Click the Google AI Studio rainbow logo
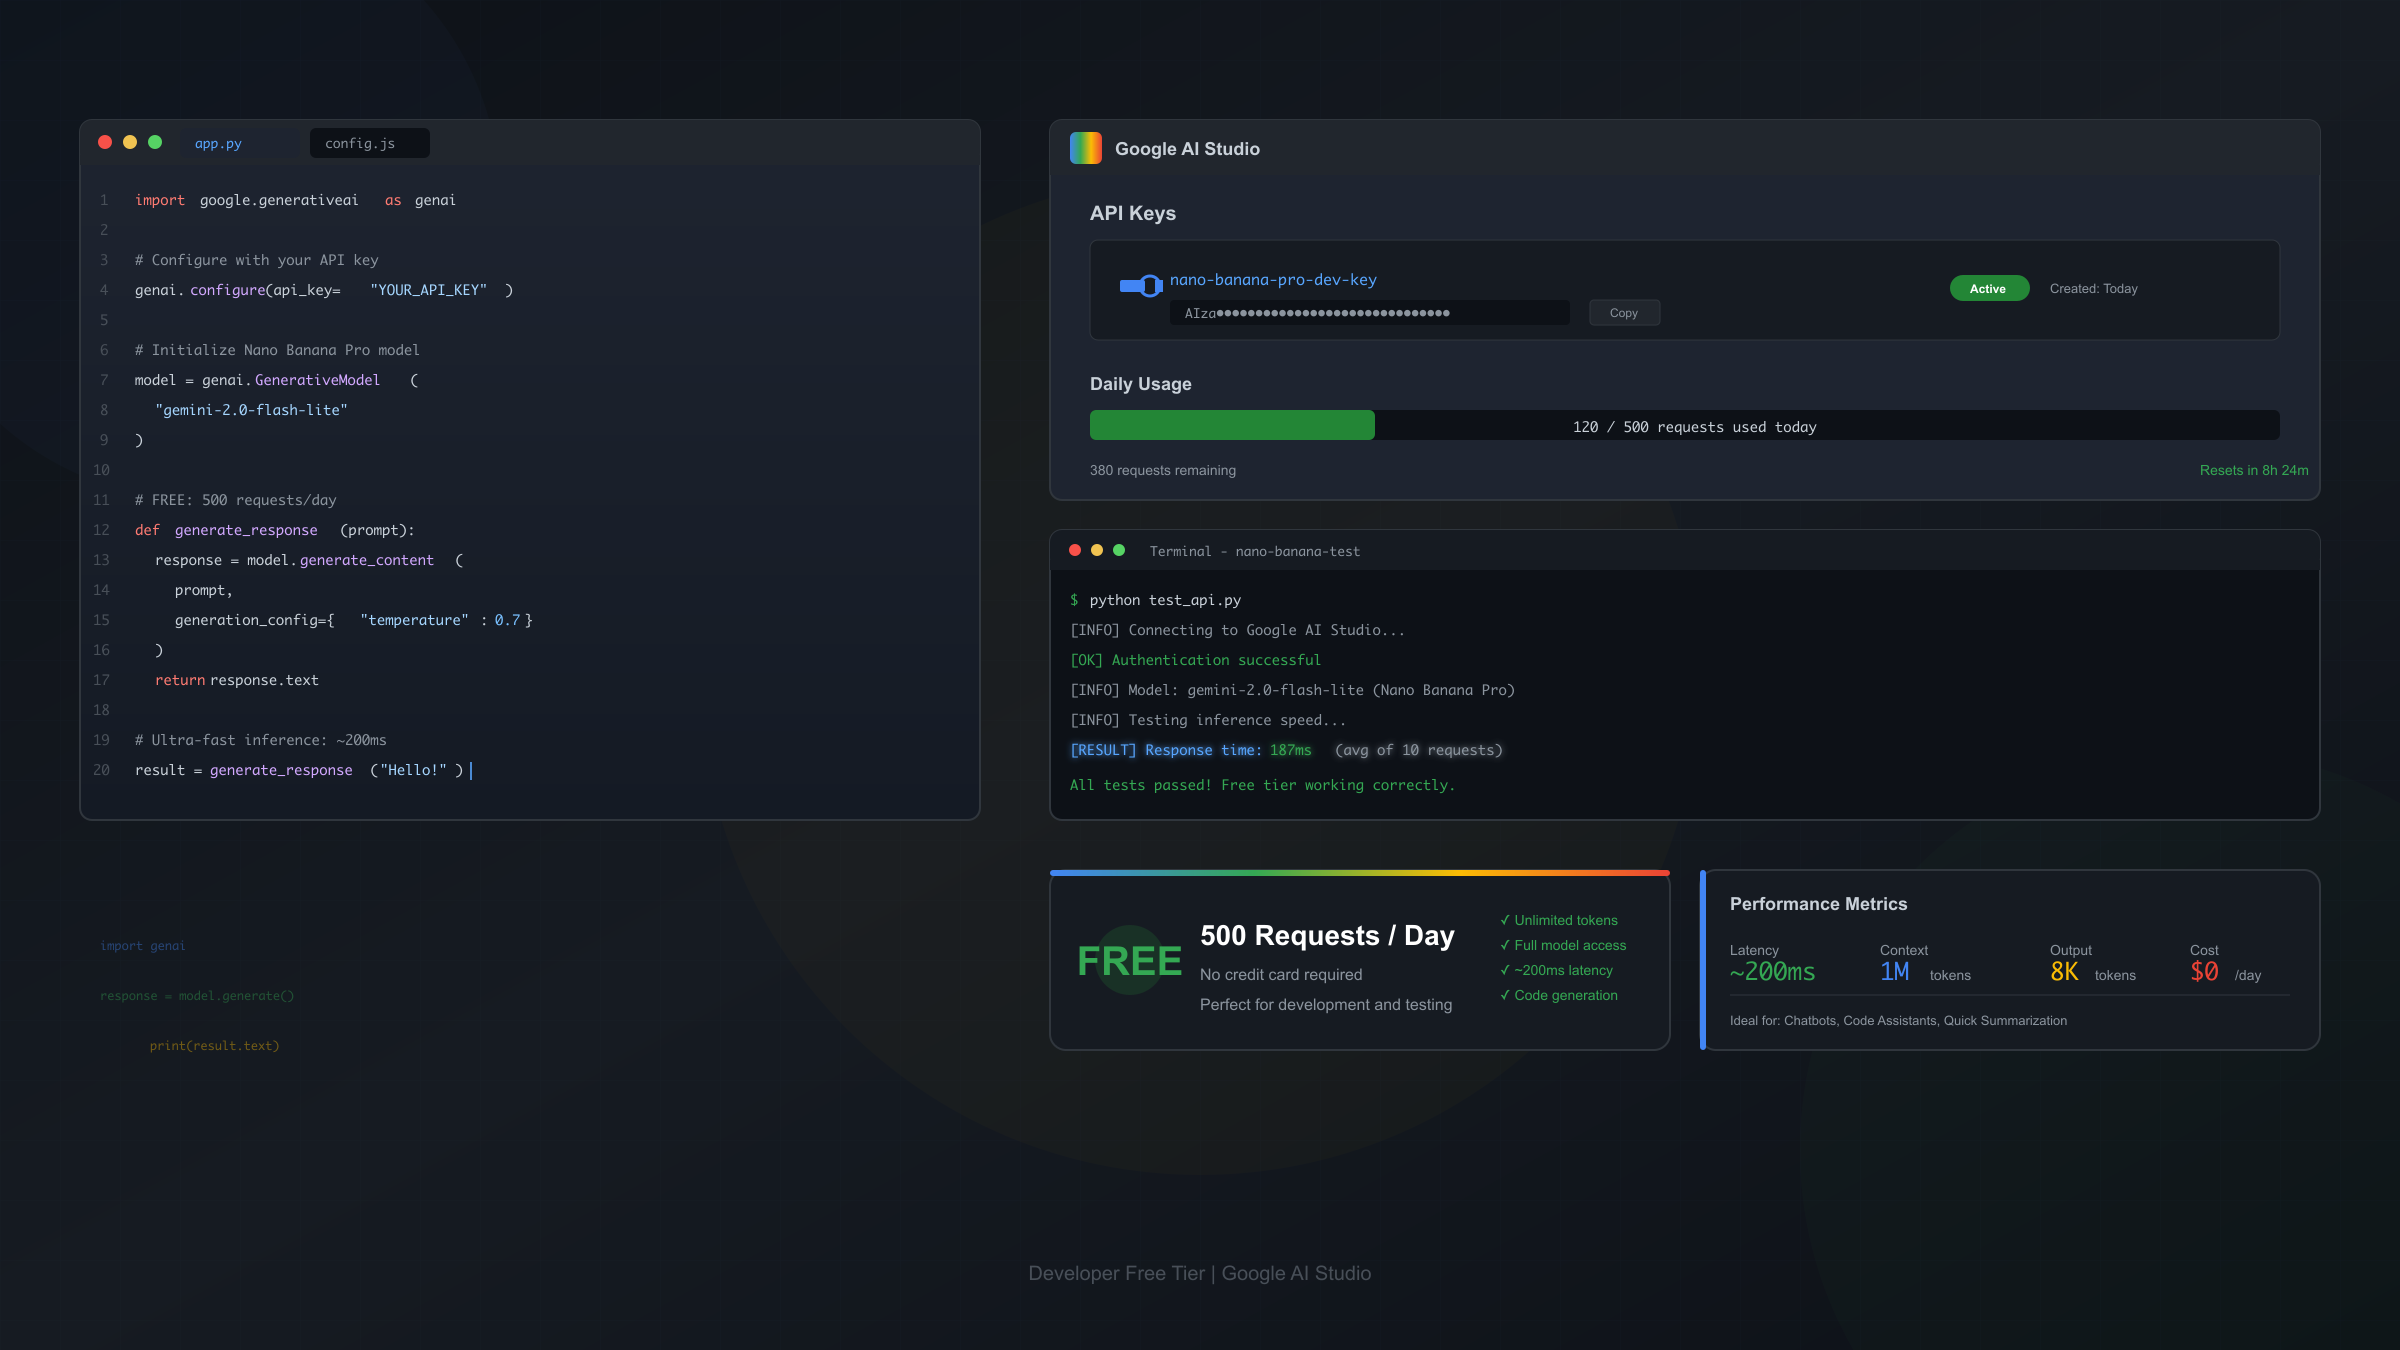Image resolution: width=2400 pixels, height=1350 pixels. (1085, 148)
